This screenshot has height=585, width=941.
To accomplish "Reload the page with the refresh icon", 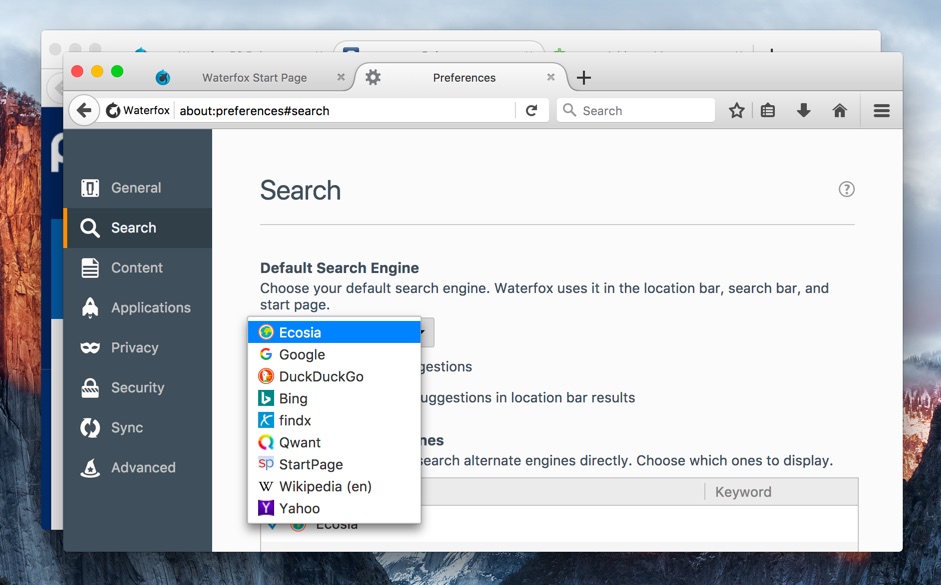I will click(x=531, y=111).
